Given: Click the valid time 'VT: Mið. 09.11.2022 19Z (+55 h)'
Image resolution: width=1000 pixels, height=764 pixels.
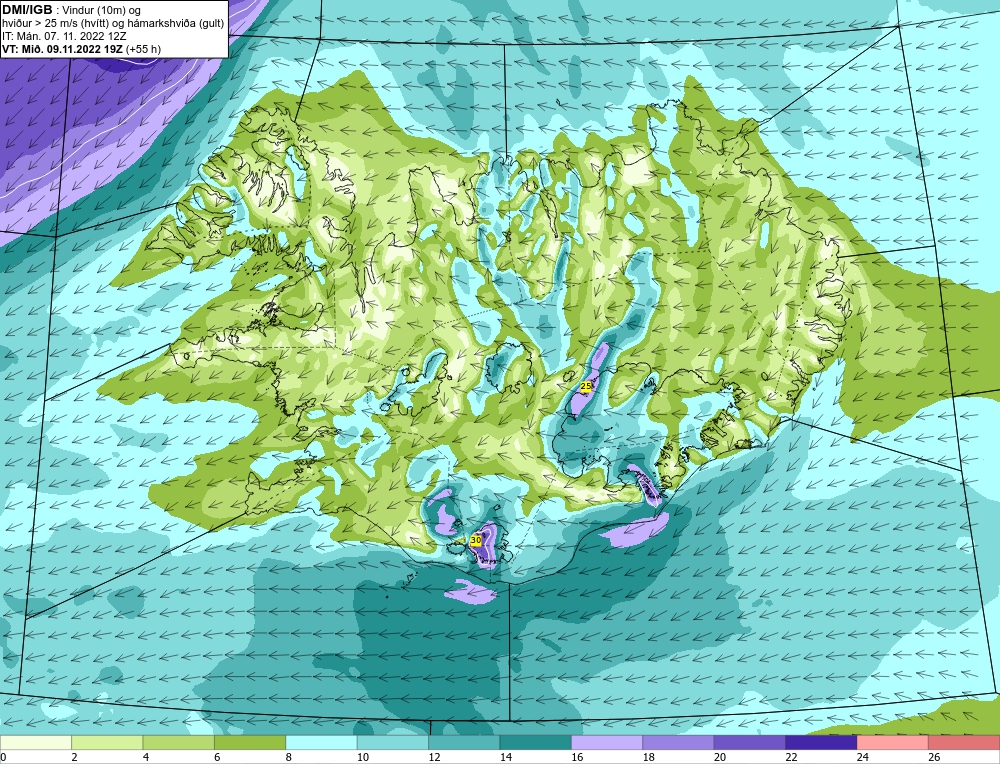Looking at the screenshot, I should [81, 49].
